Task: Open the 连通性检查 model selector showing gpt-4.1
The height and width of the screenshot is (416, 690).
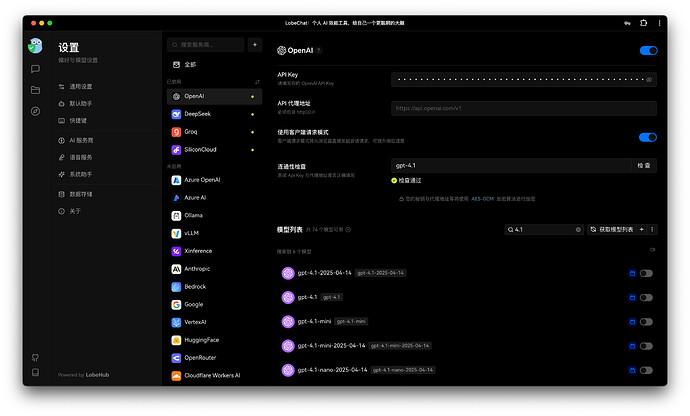Action: [511, 166]
